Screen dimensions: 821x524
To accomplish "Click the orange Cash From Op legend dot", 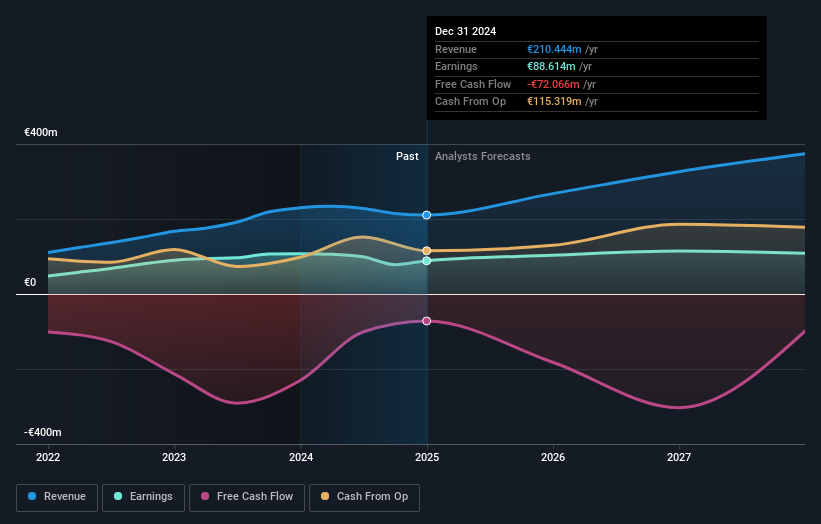I will pos(325,496).
